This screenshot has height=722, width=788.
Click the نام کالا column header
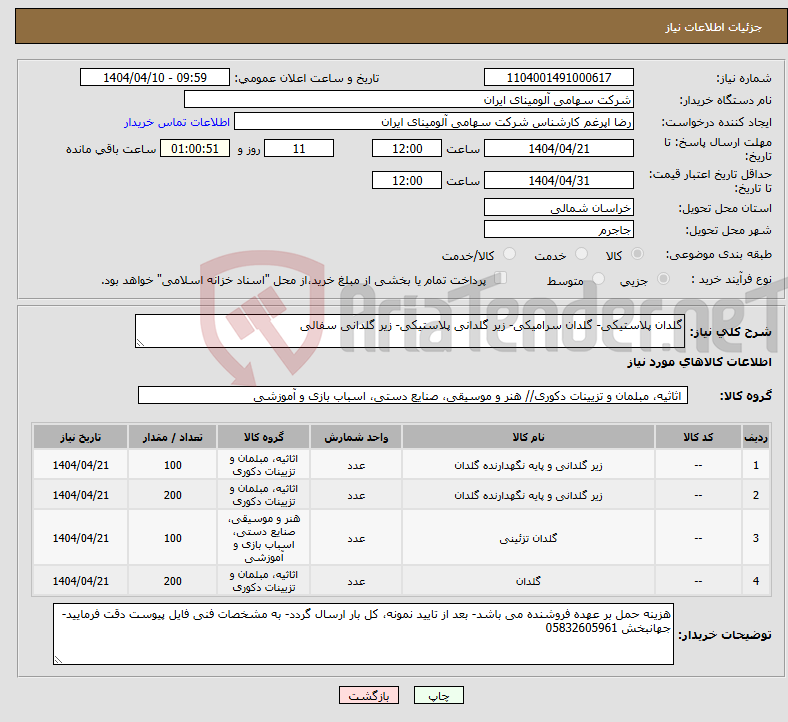click(x=528, y=437)
